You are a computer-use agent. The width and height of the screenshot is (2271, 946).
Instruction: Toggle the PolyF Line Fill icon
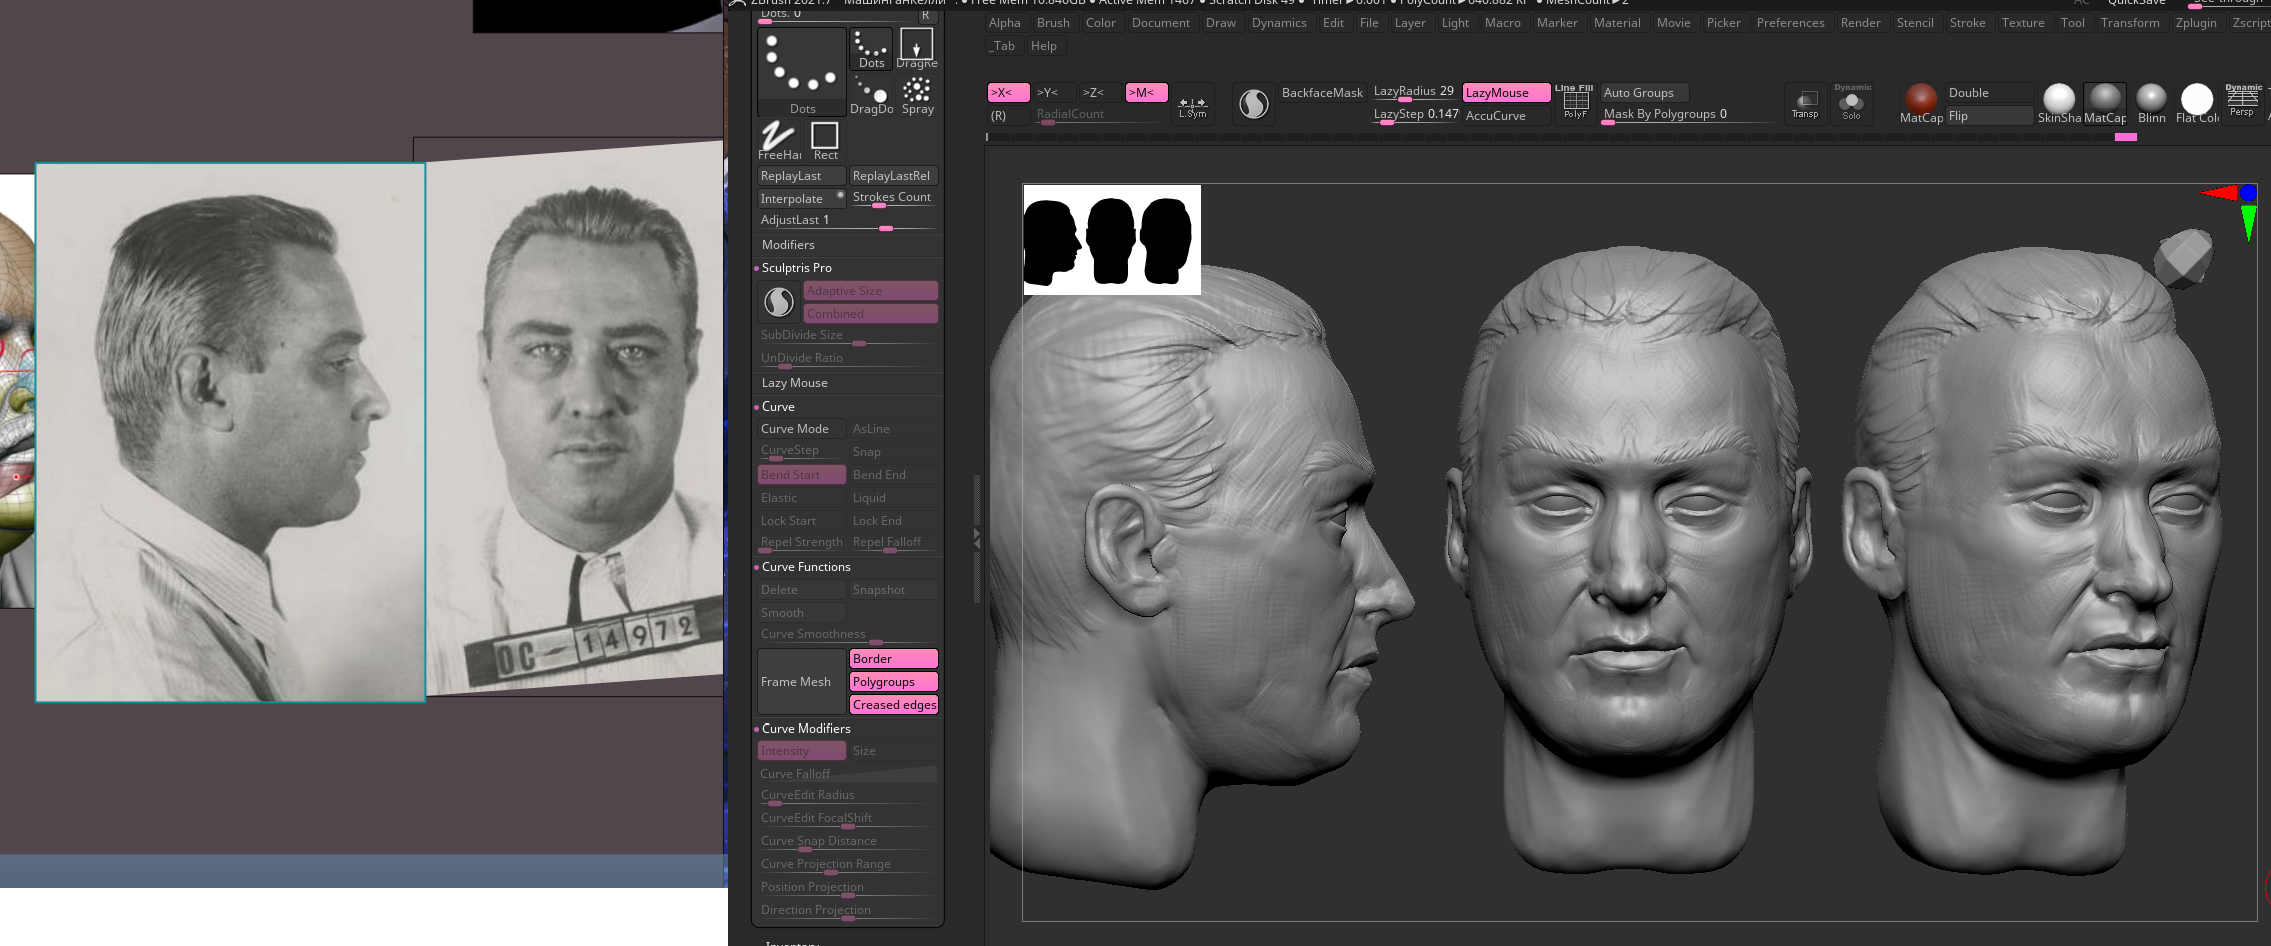[x=1575, y=102]
